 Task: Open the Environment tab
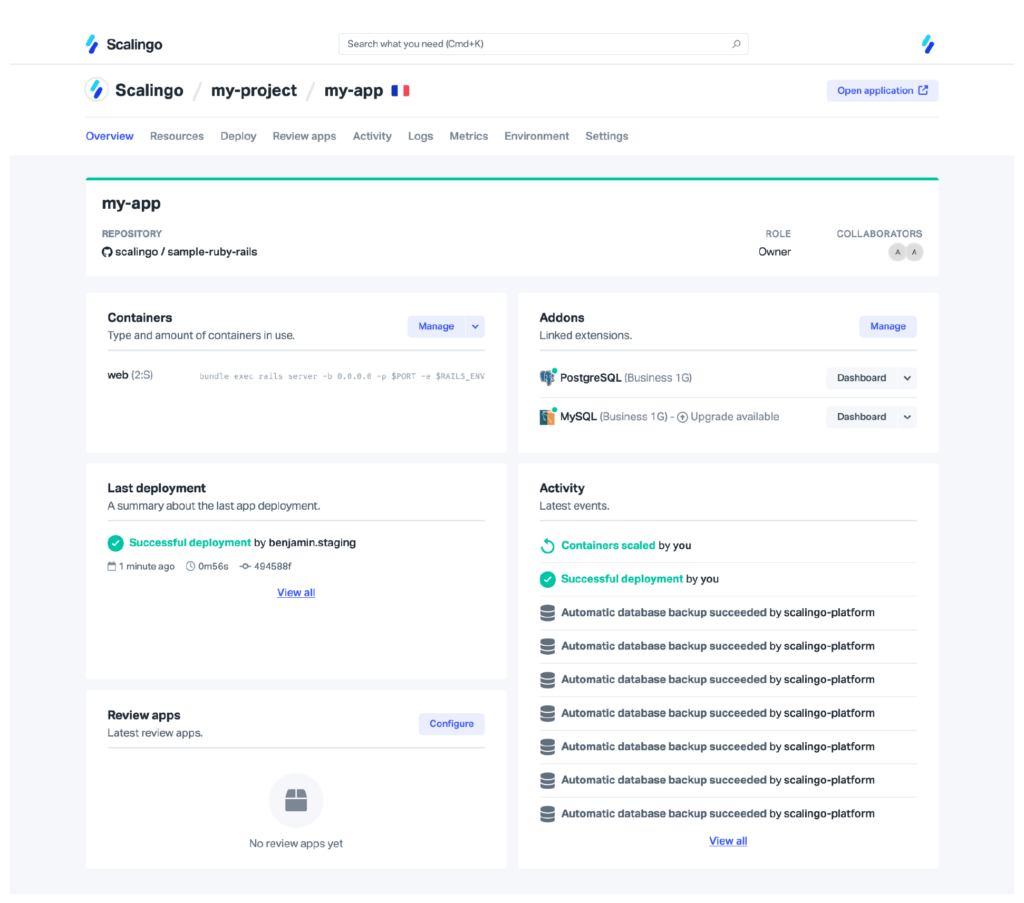[x=537, y=136]
